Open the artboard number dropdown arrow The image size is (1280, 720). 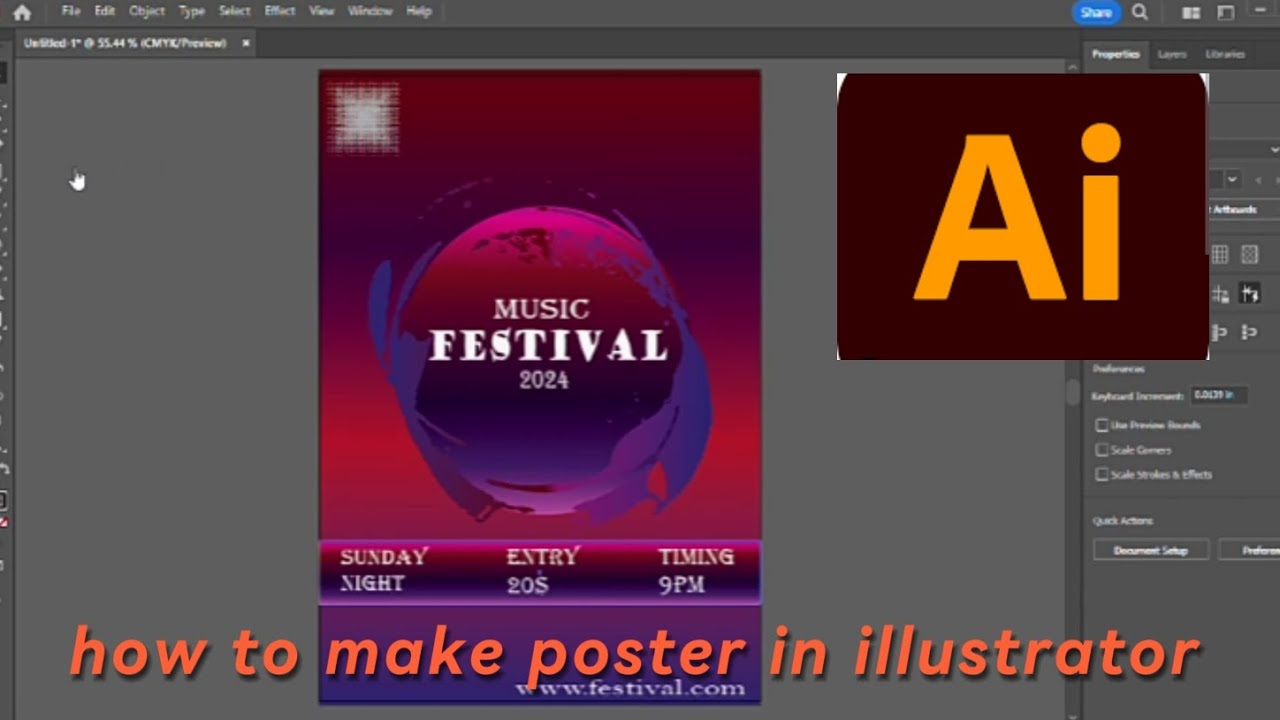pos(1232,179)
